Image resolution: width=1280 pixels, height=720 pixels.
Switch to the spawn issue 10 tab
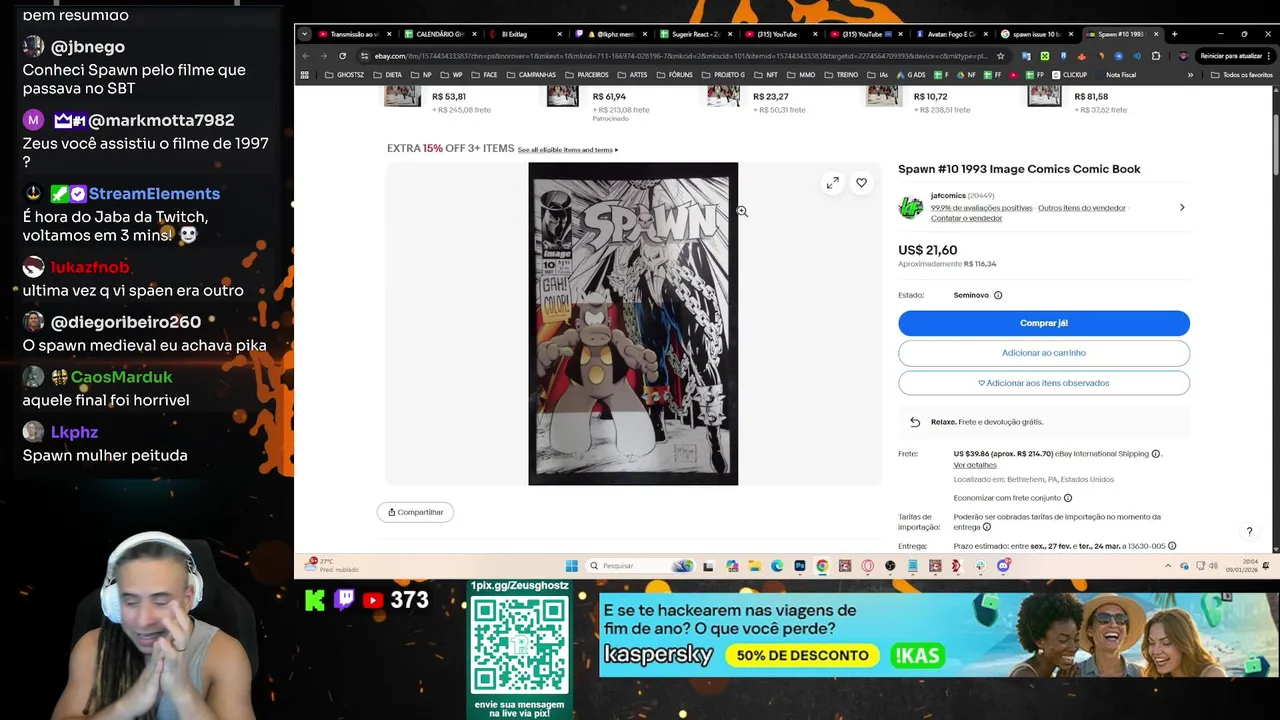point(1035,34)
